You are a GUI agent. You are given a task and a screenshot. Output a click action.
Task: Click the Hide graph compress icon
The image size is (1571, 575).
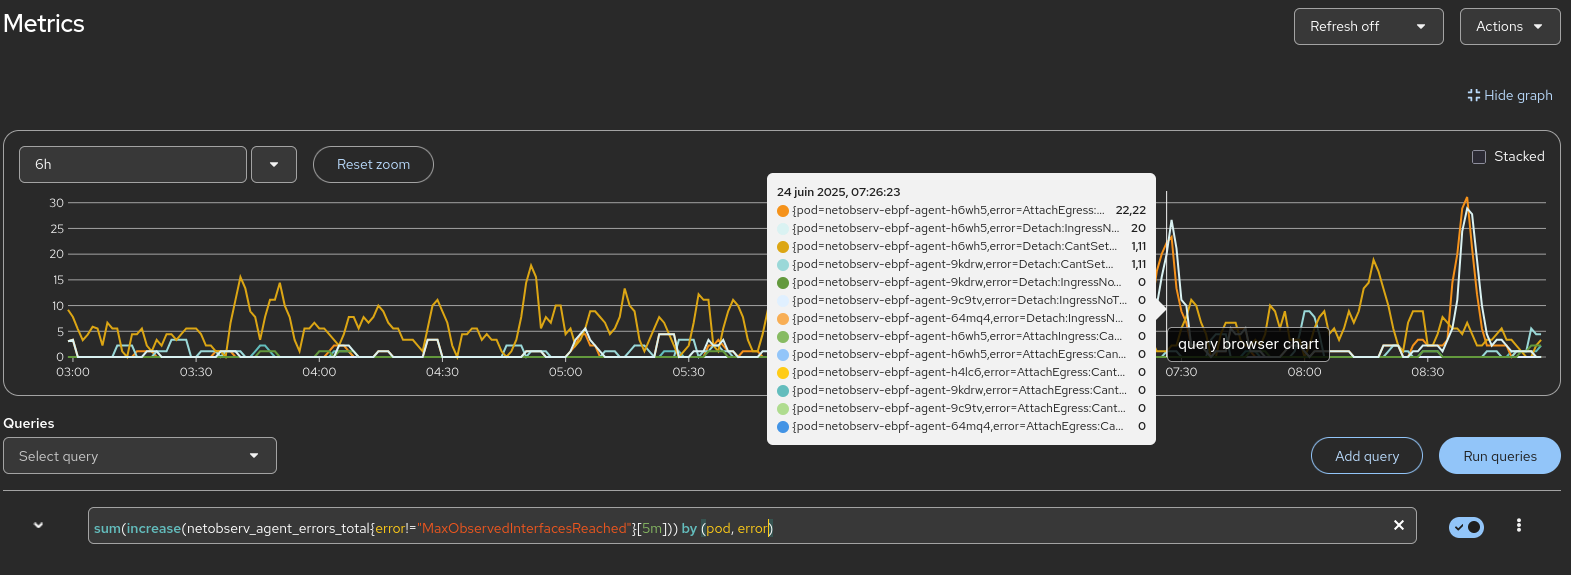[1473, 96]
